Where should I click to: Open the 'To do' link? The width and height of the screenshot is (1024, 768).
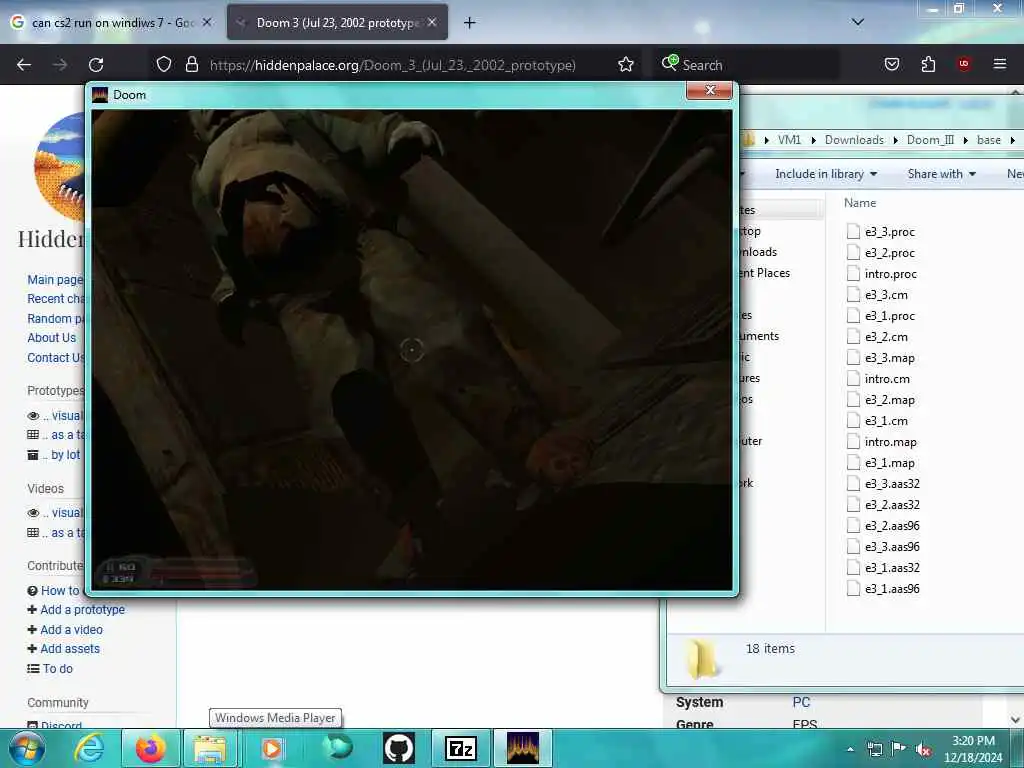click(x=57, y=669)
